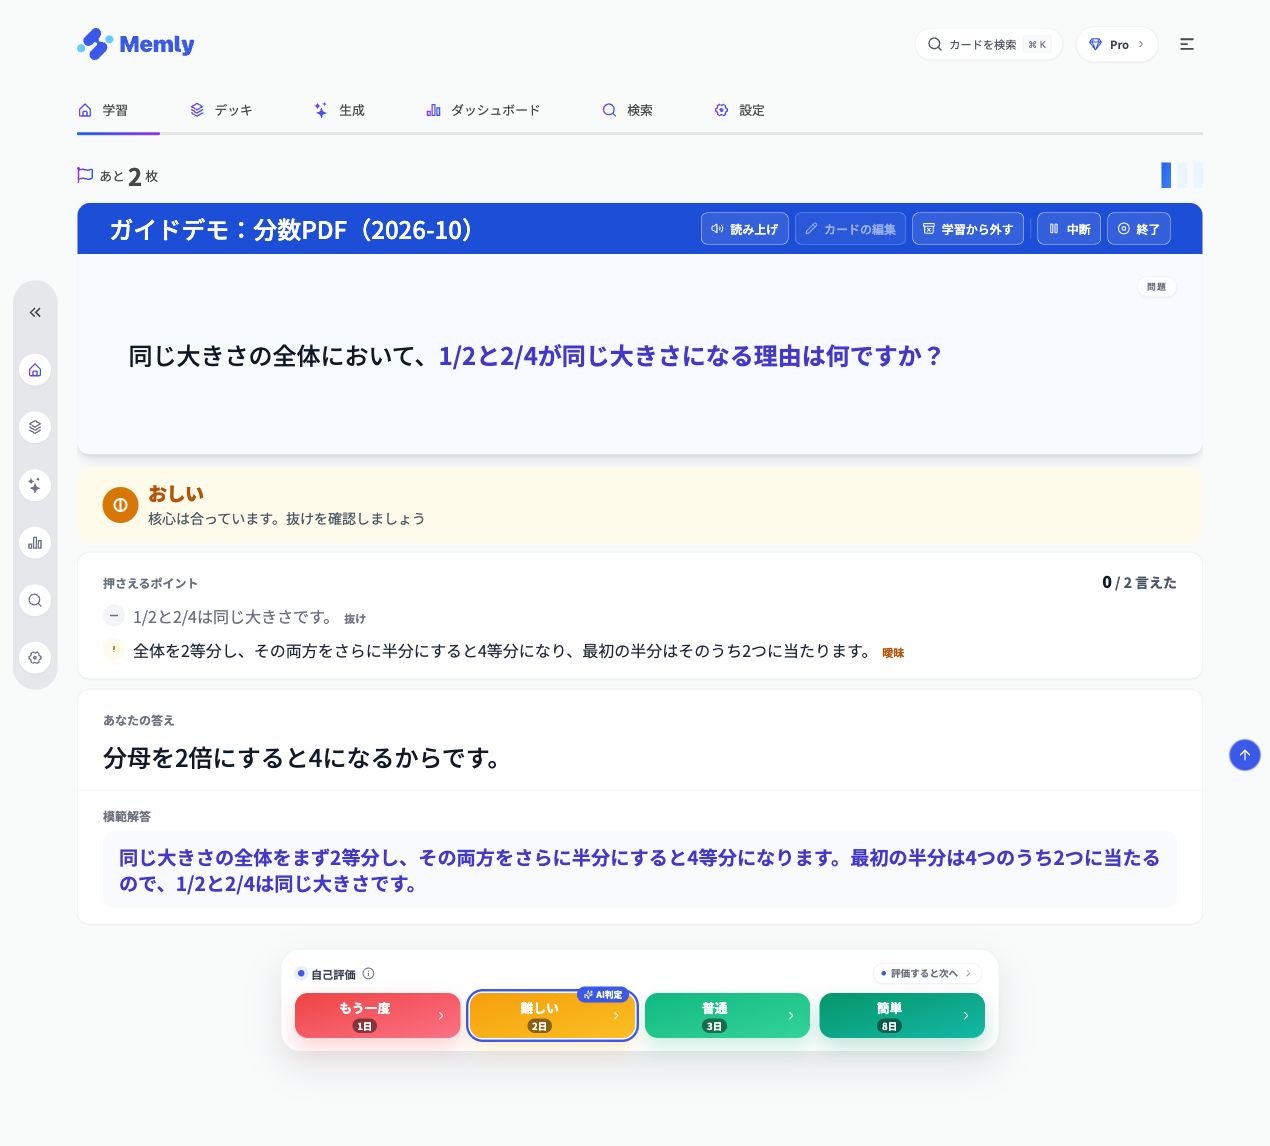Click the 問題 badge on the card
Screen dimensions: 1270x1146
click(x=1157, y=287)
